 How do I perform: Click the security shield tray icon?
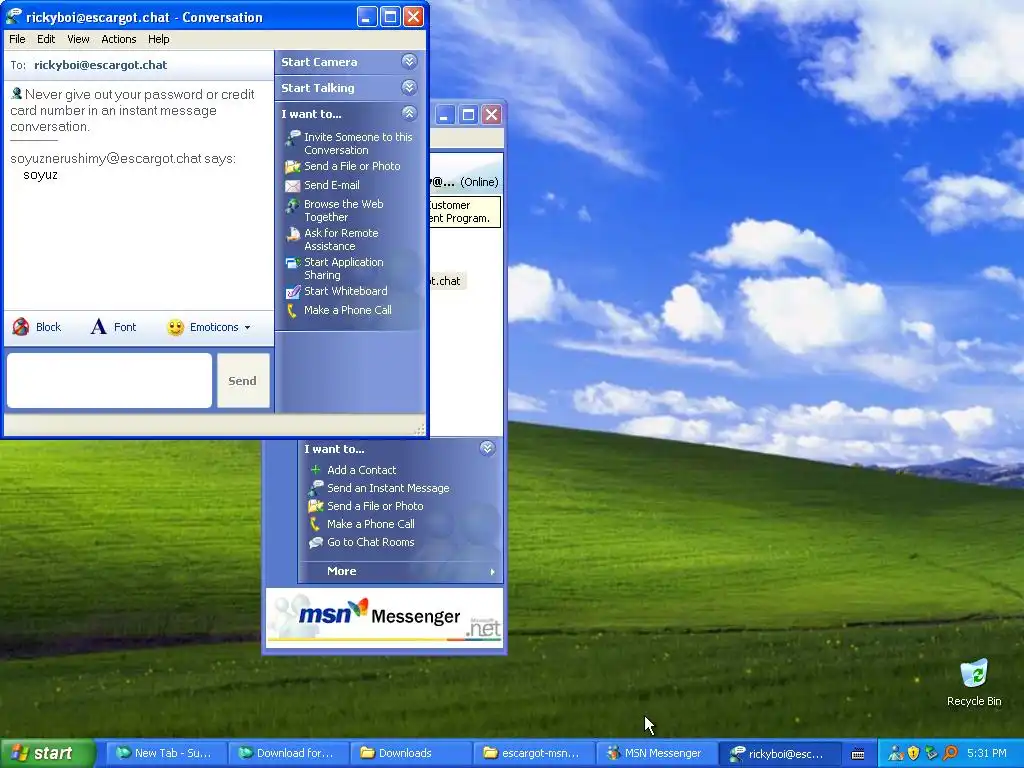click(913, 753)
